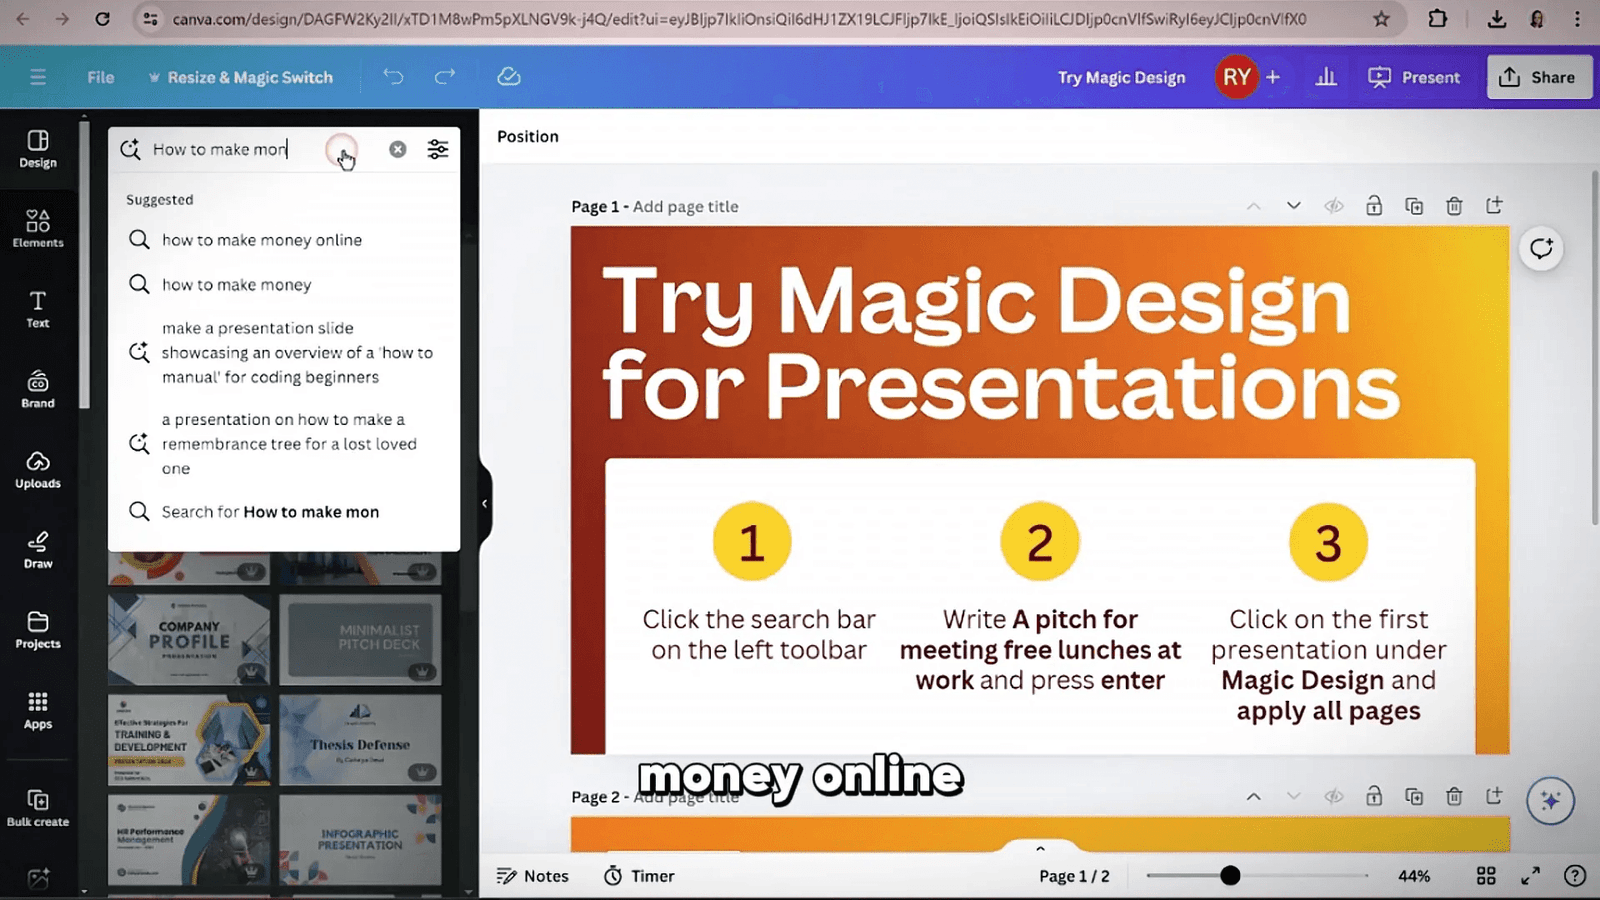Duplicate Page 1
Viewport: 1600px width, 900px height.
[1414, 206]
